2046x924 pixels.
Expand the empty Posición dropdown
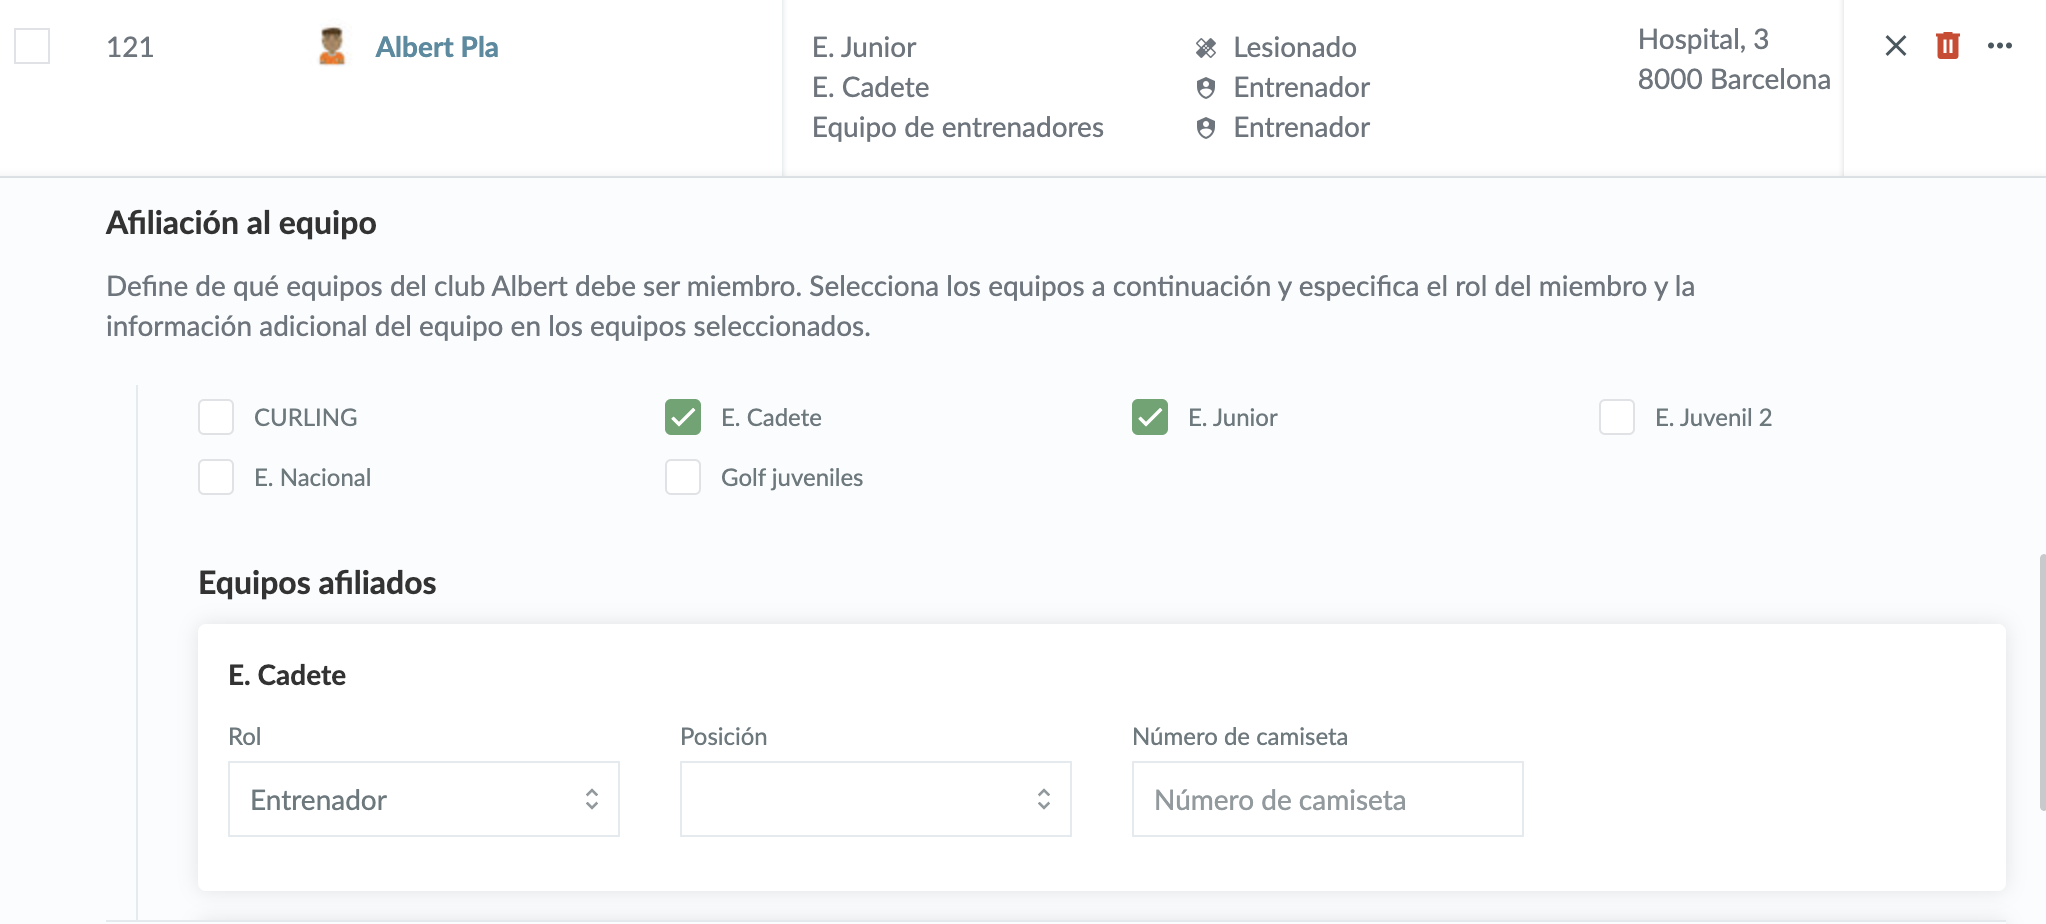point(875,799)
